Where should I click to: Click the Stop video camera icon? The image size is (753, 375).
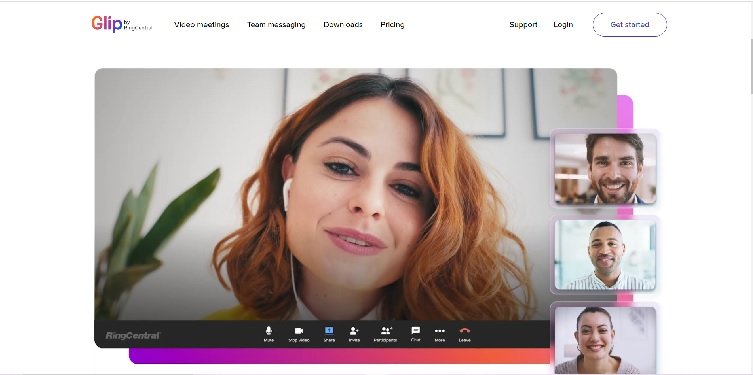click(299, 330)
